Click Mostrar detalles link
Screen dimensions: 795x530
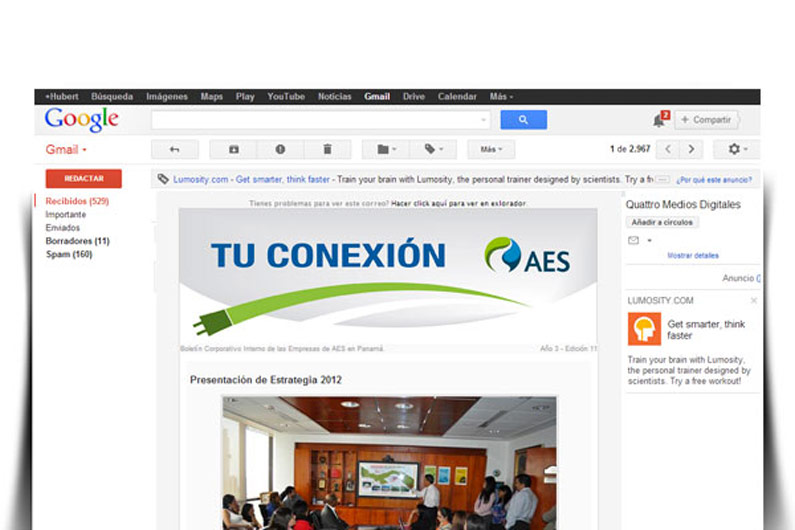tap(693, 256)
